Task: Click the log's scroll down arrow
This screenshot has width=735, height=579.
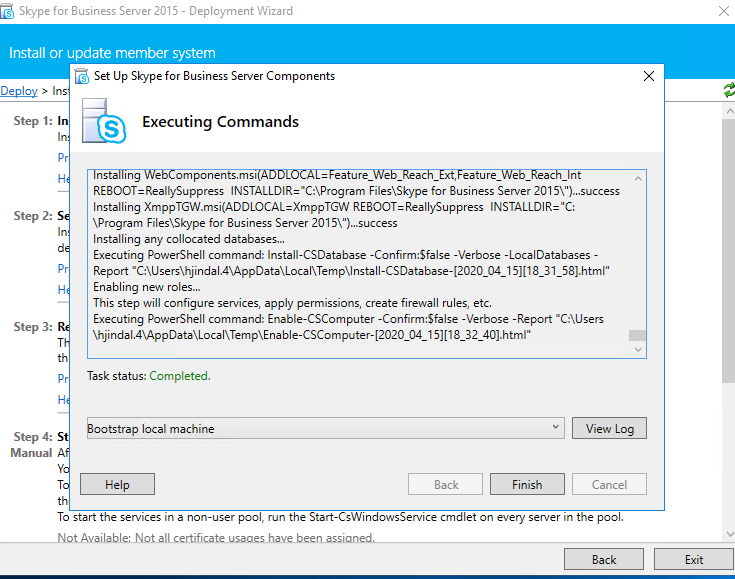Action: 637,349
